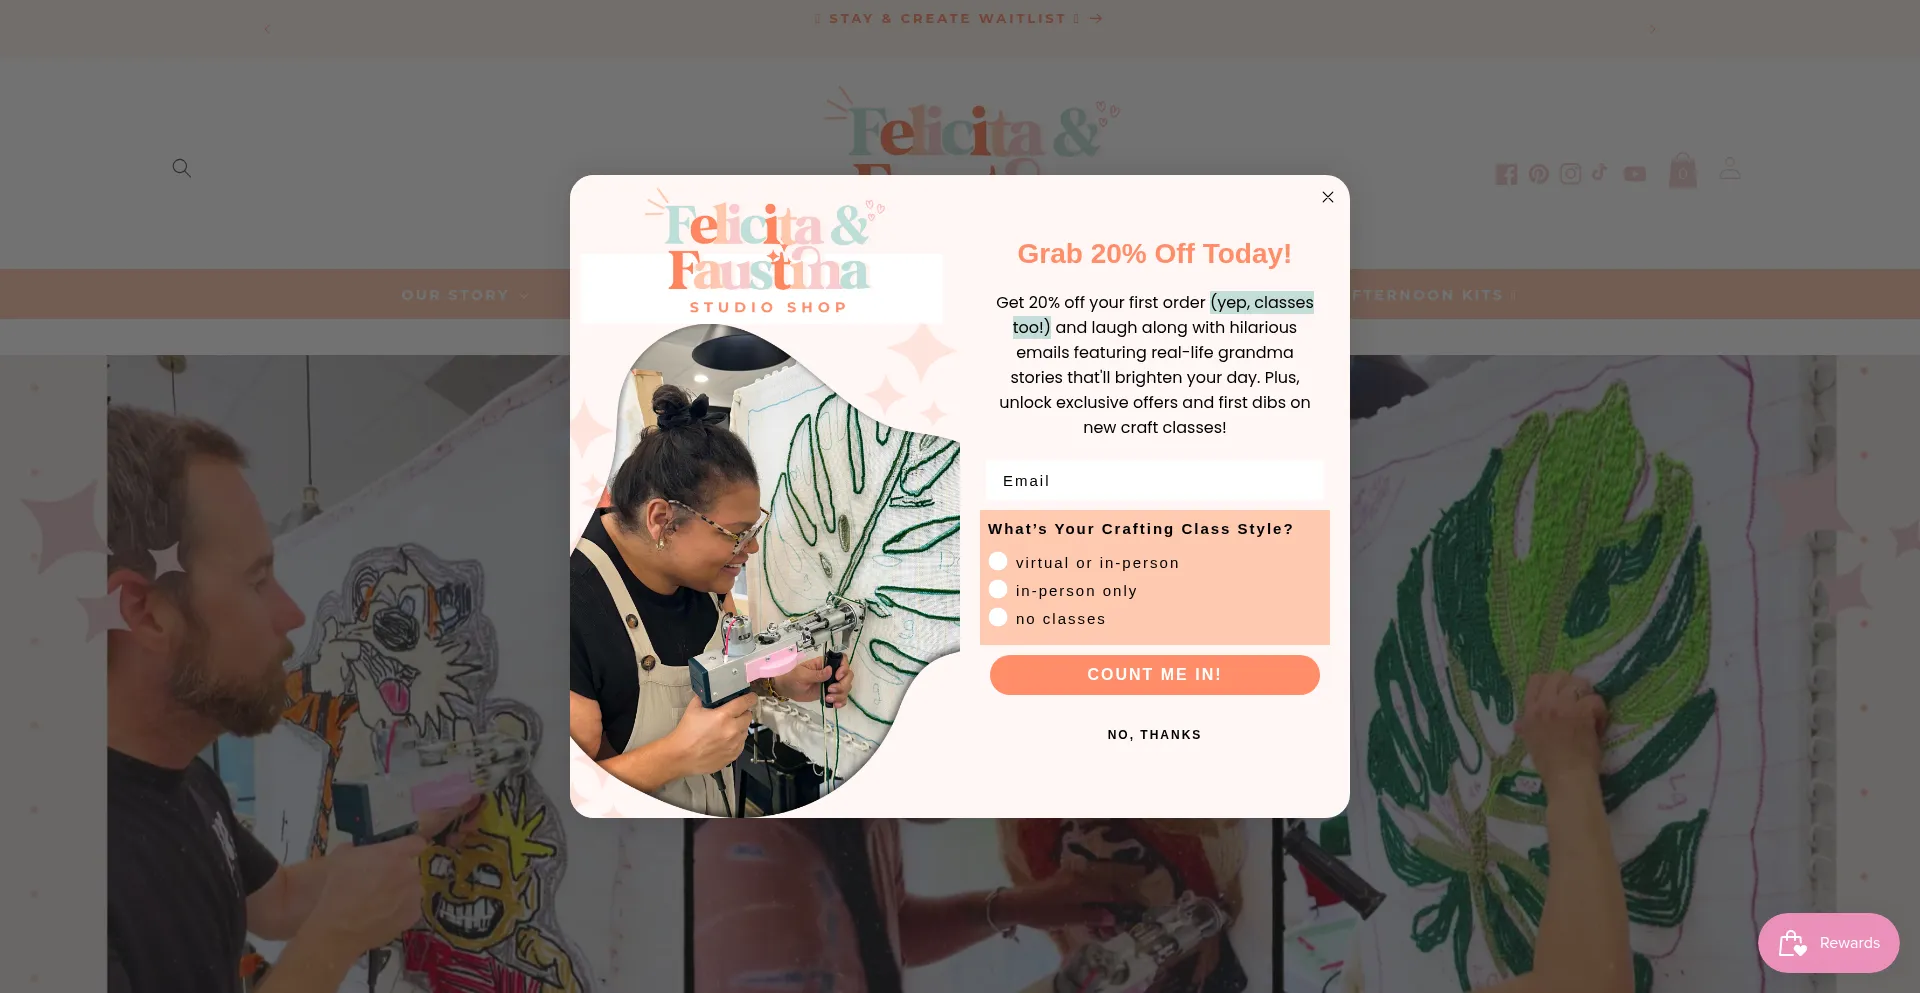The height and width of the screenshot is (993, 1920).
Task: Focus the Email input field
Action: [1154, 481]
